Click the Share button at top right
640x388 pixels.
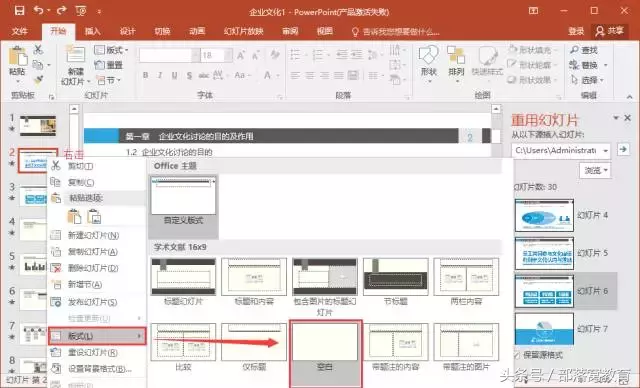click(x=610, y=31)
